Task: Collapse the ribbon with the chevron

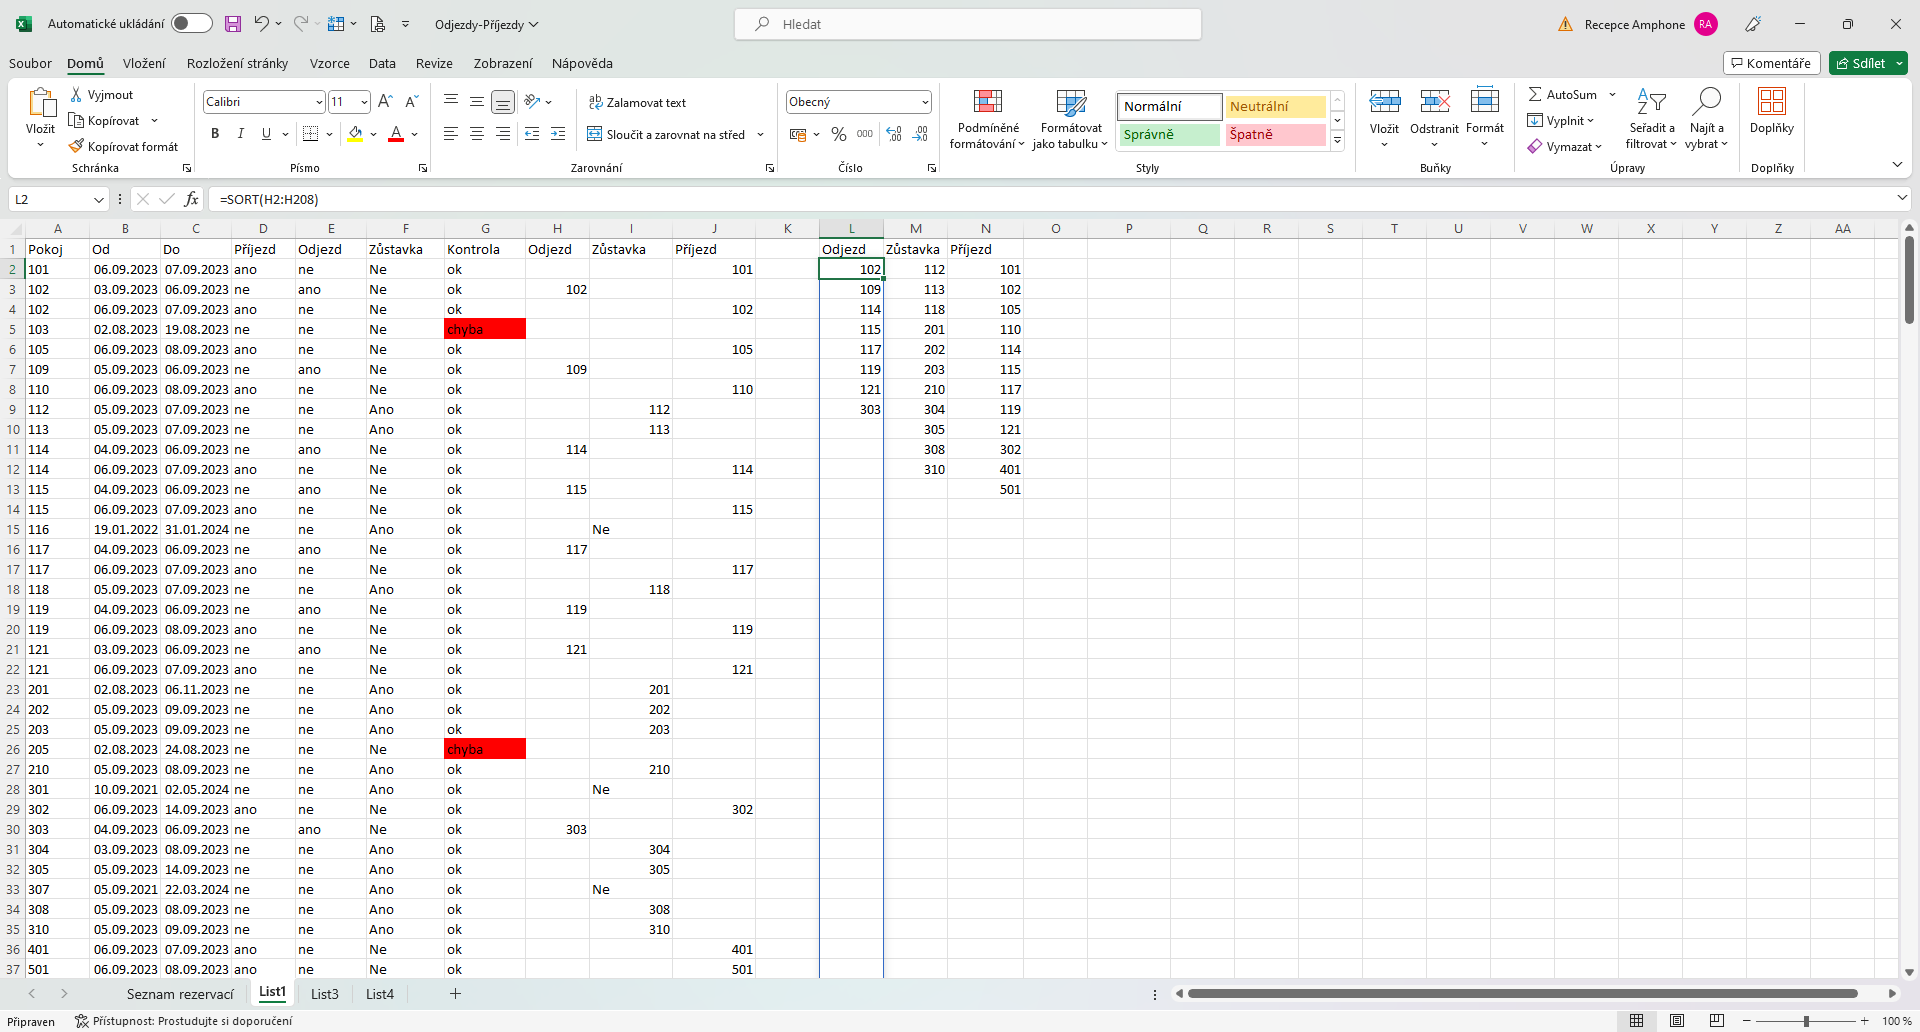Action: point(1897,165)
